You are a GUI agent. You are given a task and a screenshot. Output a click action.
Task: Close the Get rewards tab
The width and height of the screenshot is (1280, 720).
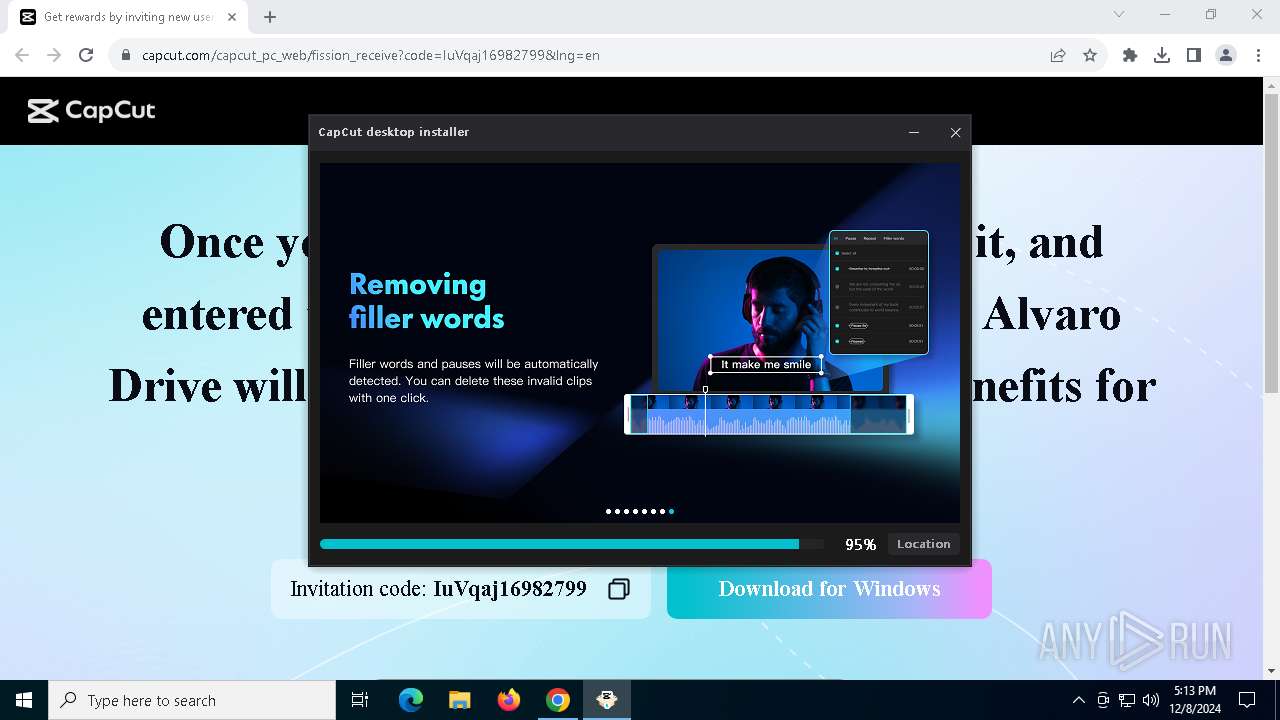coord(232,17)
